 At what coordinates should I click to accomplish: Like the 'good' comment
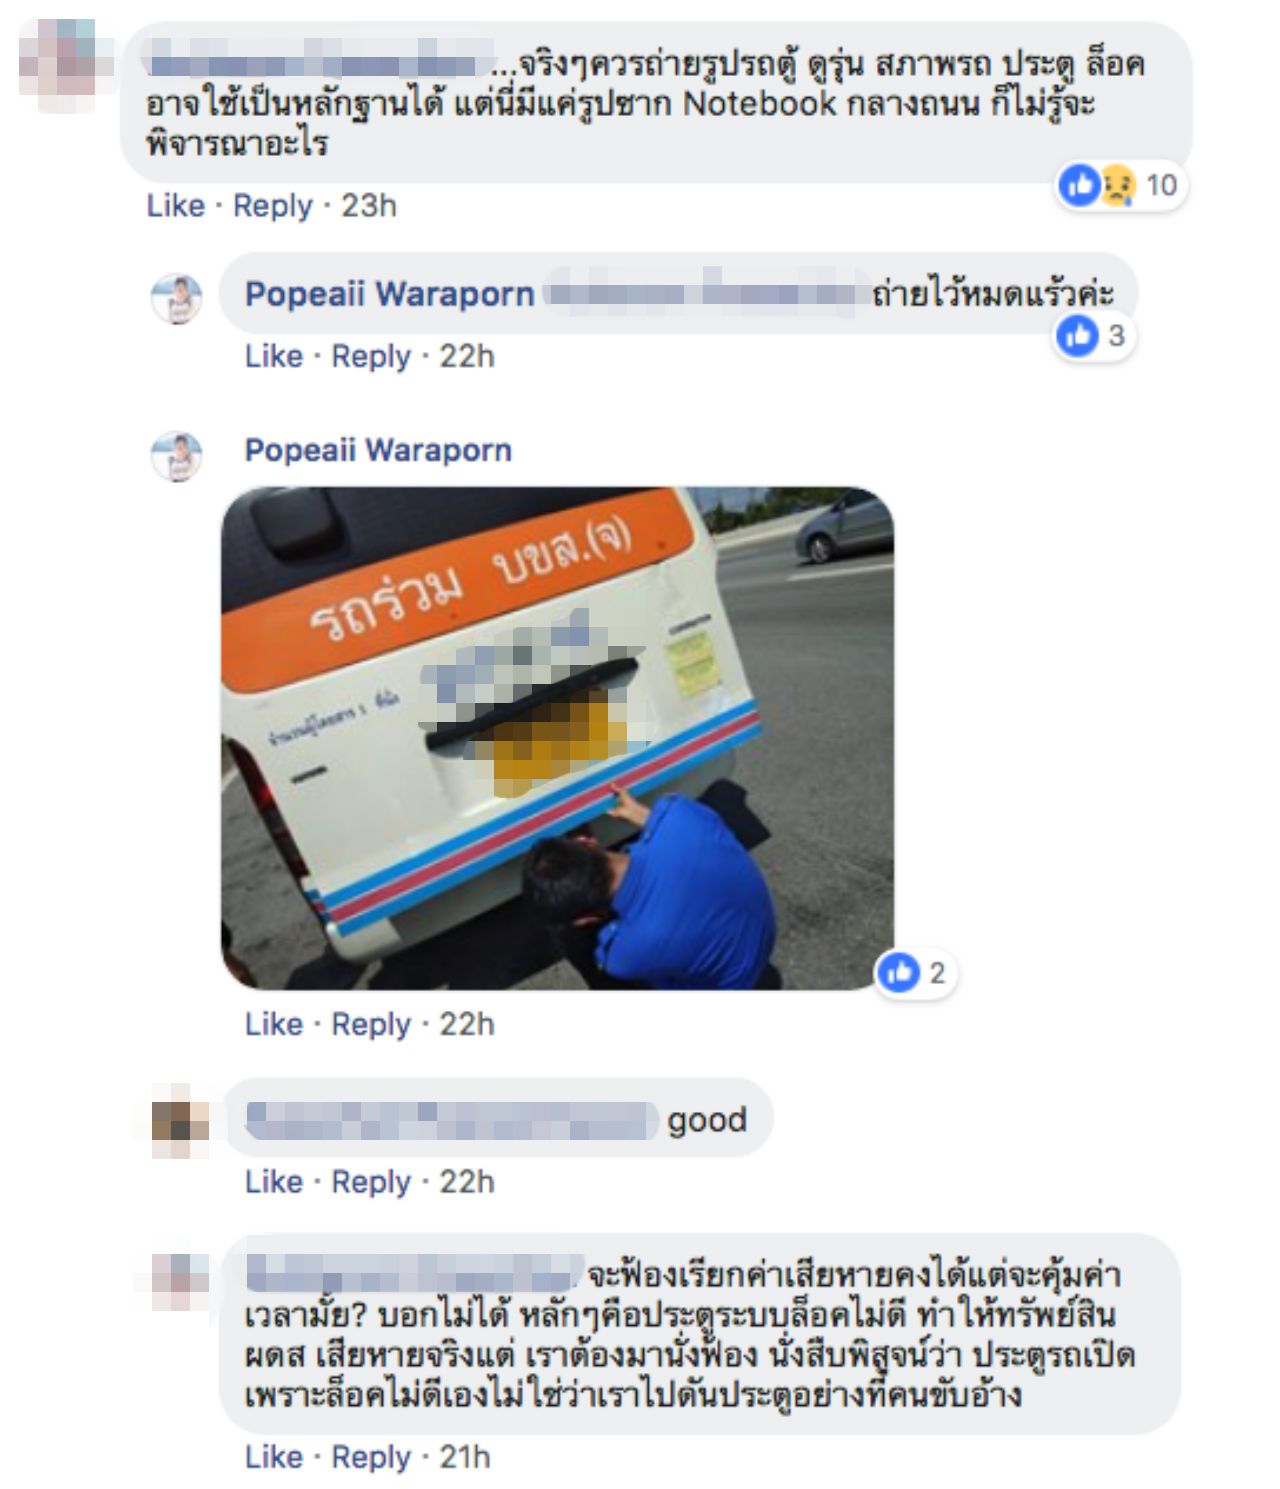274,1181
